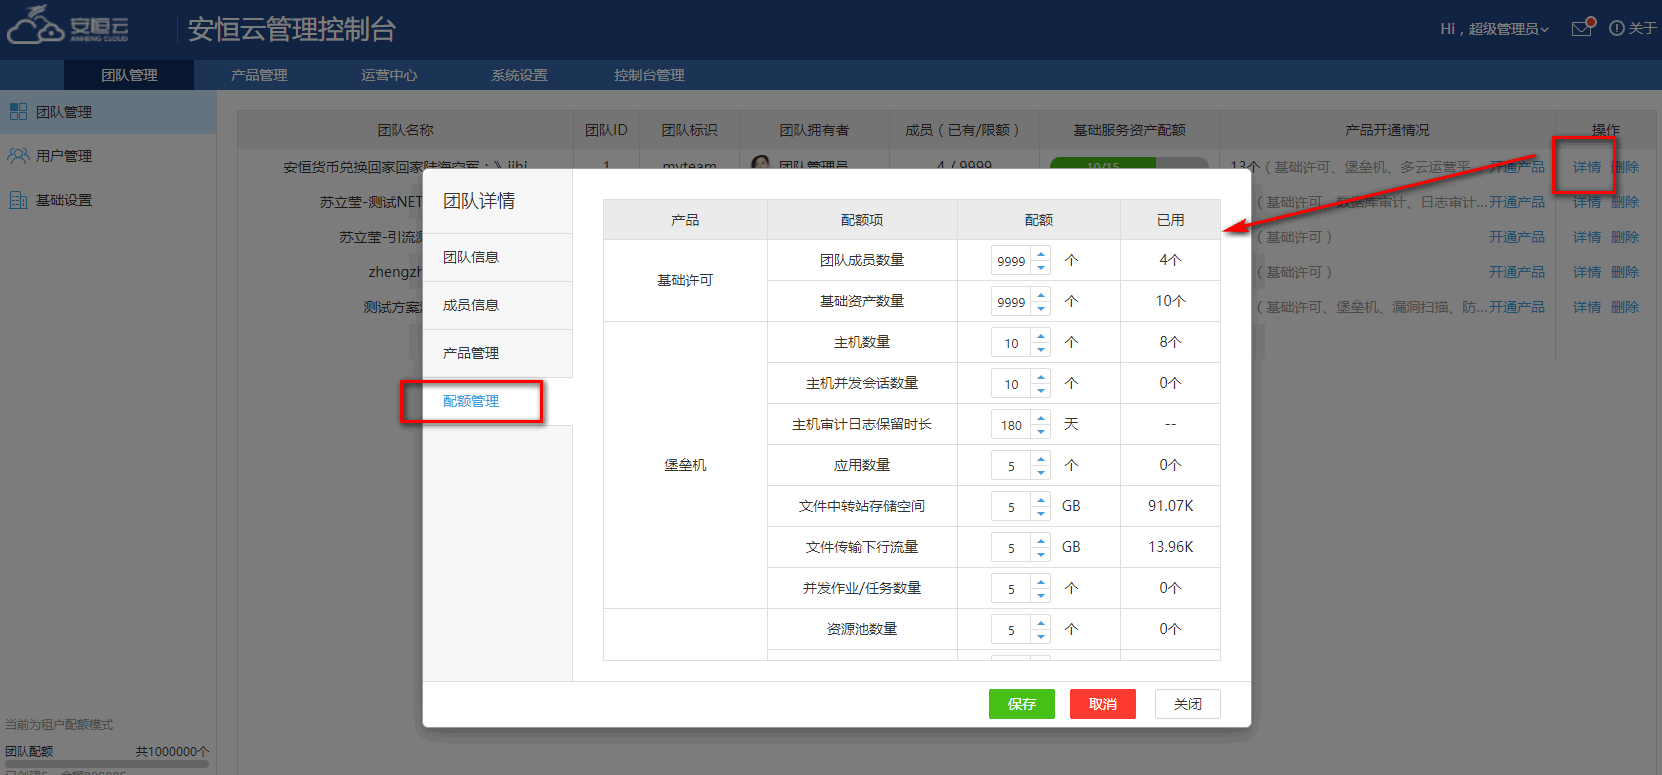The image size is (1662, 775).
Task: Click log retention 180 days field
Action: [x=1011, y=425]
